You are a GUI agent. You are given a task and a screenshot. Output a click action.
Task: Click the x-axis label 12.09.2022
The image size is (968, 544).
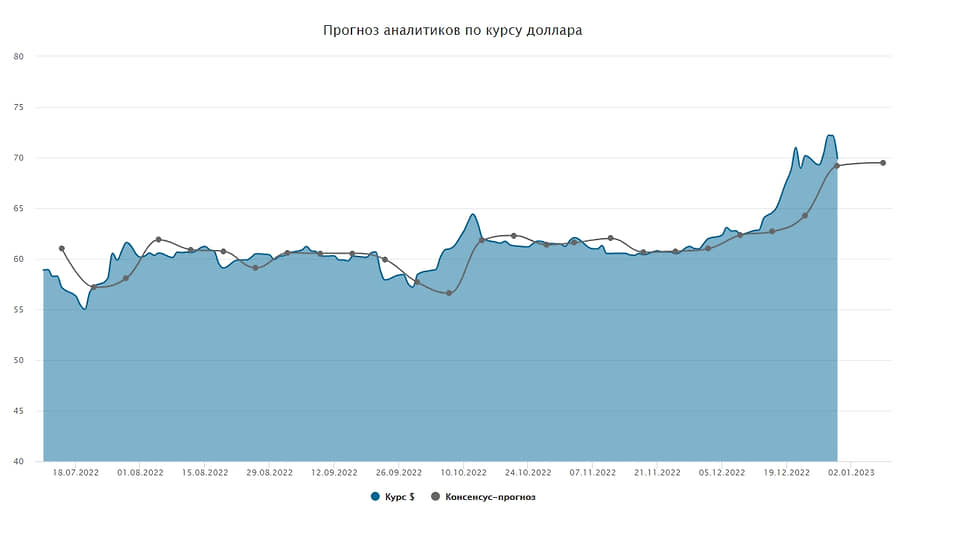[334, 473]
